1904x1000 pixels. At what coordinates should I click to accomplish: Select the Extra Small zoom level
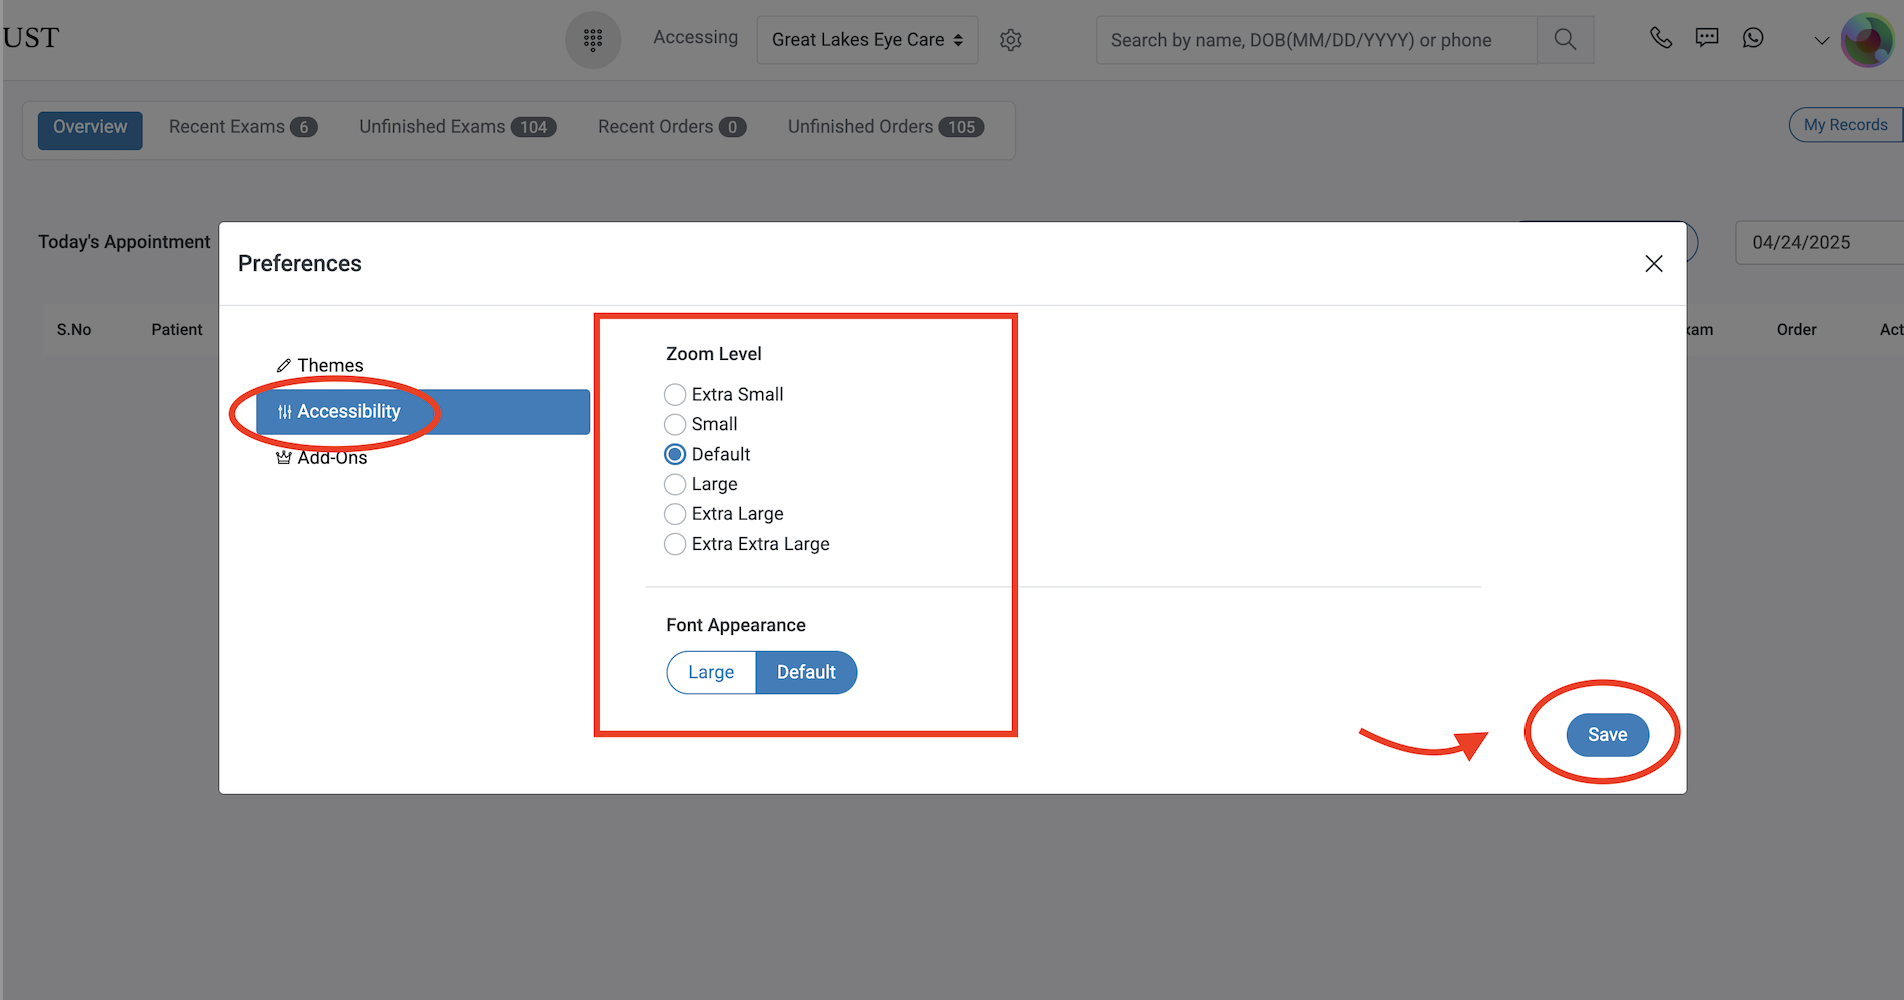coord(675,394)
